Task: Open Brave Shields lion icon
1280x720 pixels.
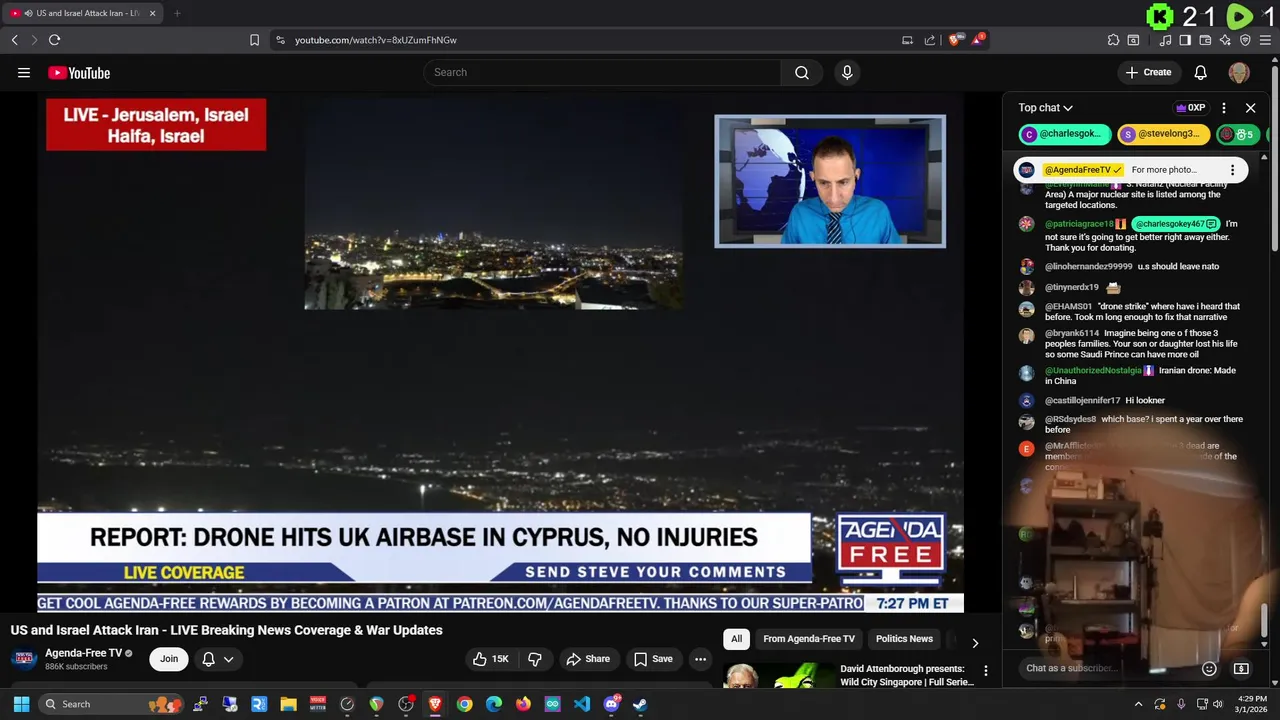Action: click(x=954, y=40)
